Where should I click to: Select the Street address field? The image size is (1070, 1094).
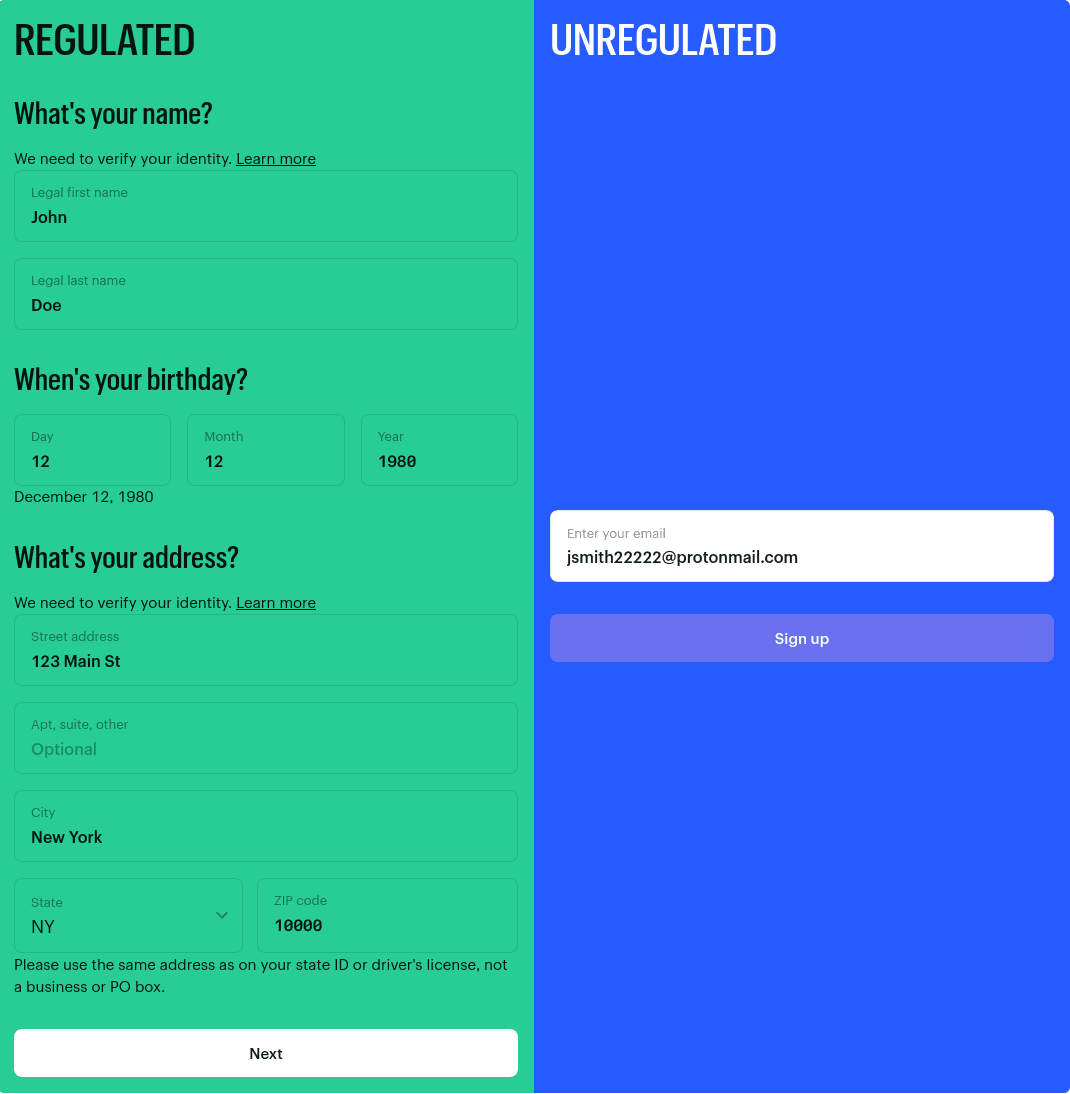(x=266, y=650)
